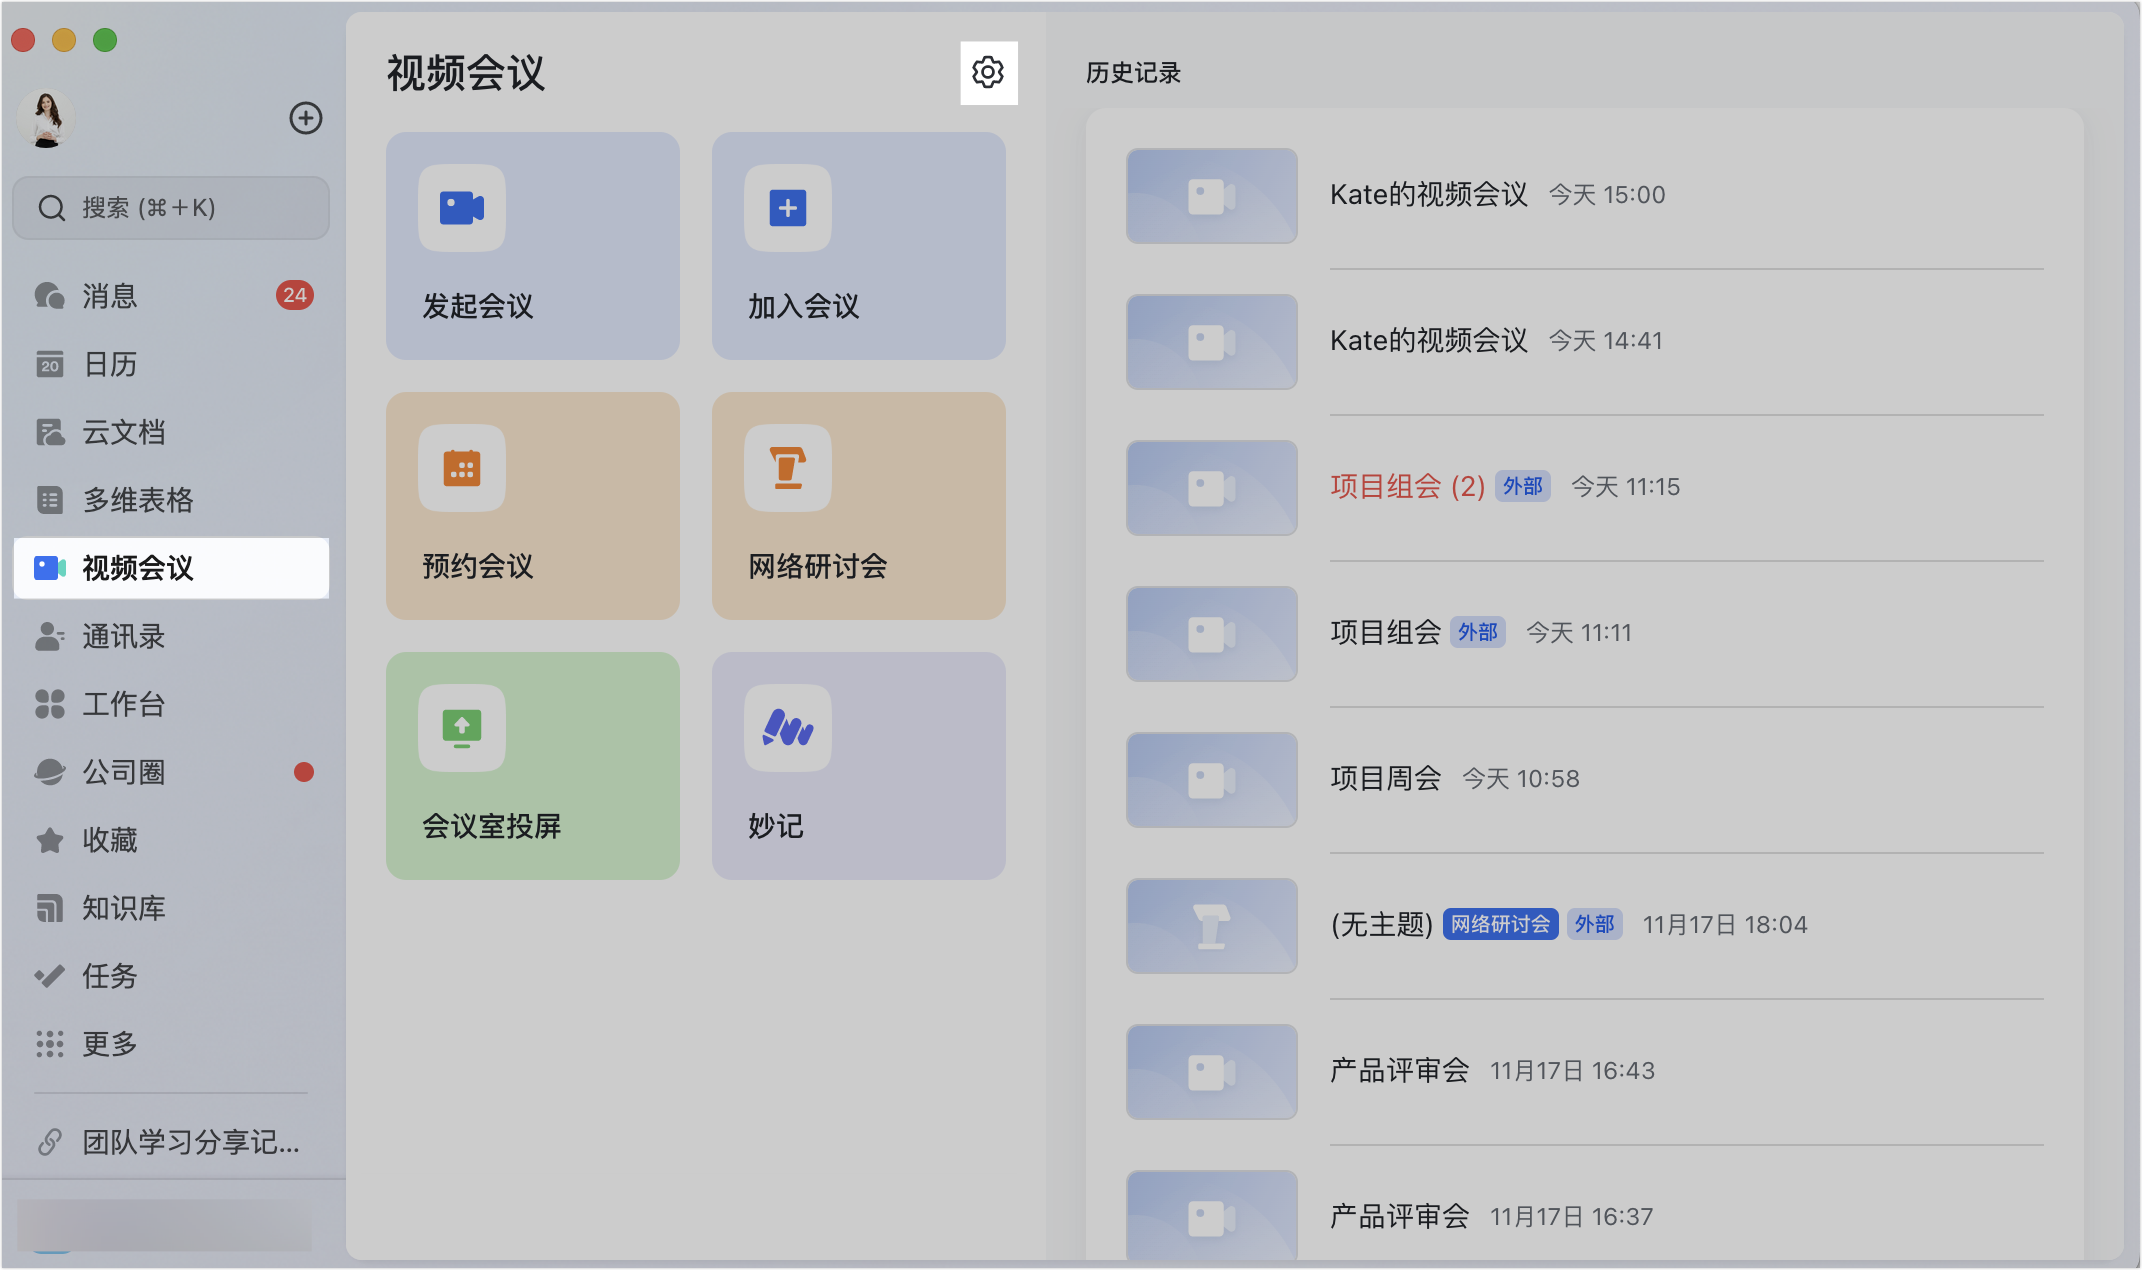This screenshot has height=1270, width=2142.
Task: Click the 妙记 icon
Action: [788, 728]
